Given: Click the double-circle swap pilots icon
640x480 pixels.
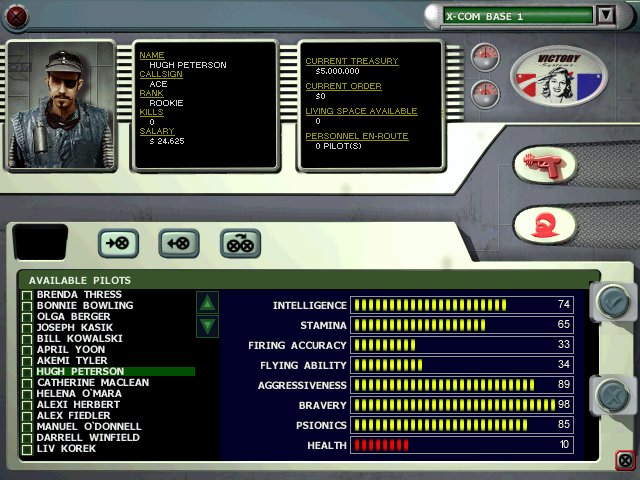Looking at the screenshot, I should pos(240,243).
